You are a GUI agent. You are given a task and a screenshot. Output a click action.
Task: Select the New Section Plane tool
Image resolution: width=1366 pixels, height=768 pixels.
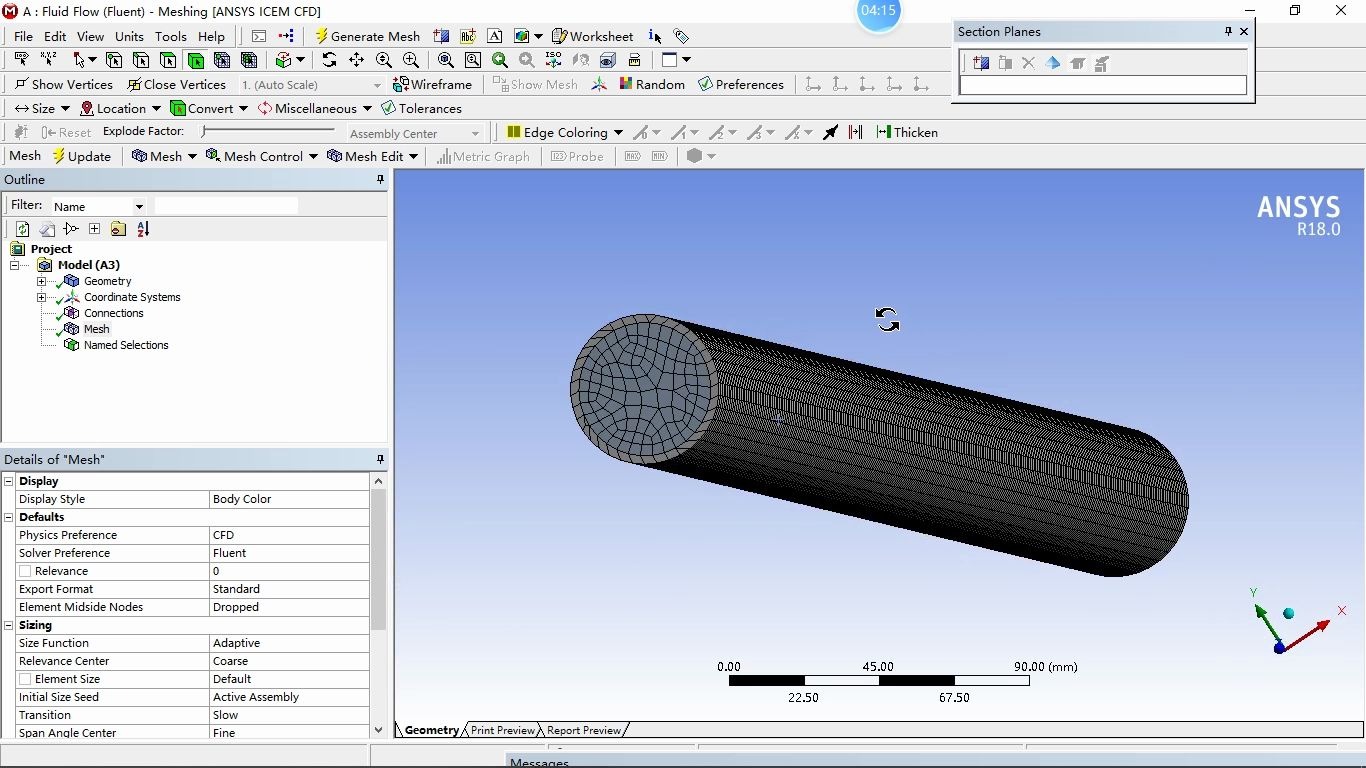979,63
